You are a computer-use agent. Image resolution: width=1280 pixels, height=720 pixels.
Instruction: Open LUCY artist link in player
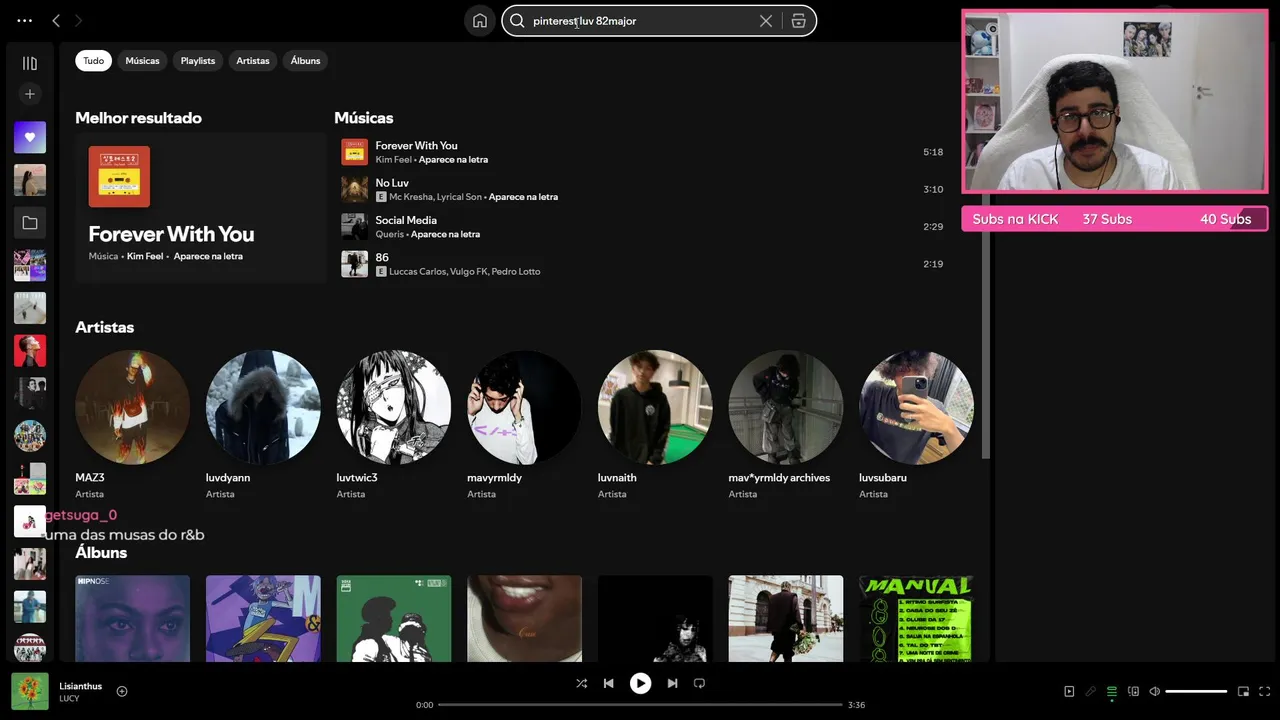69,699
